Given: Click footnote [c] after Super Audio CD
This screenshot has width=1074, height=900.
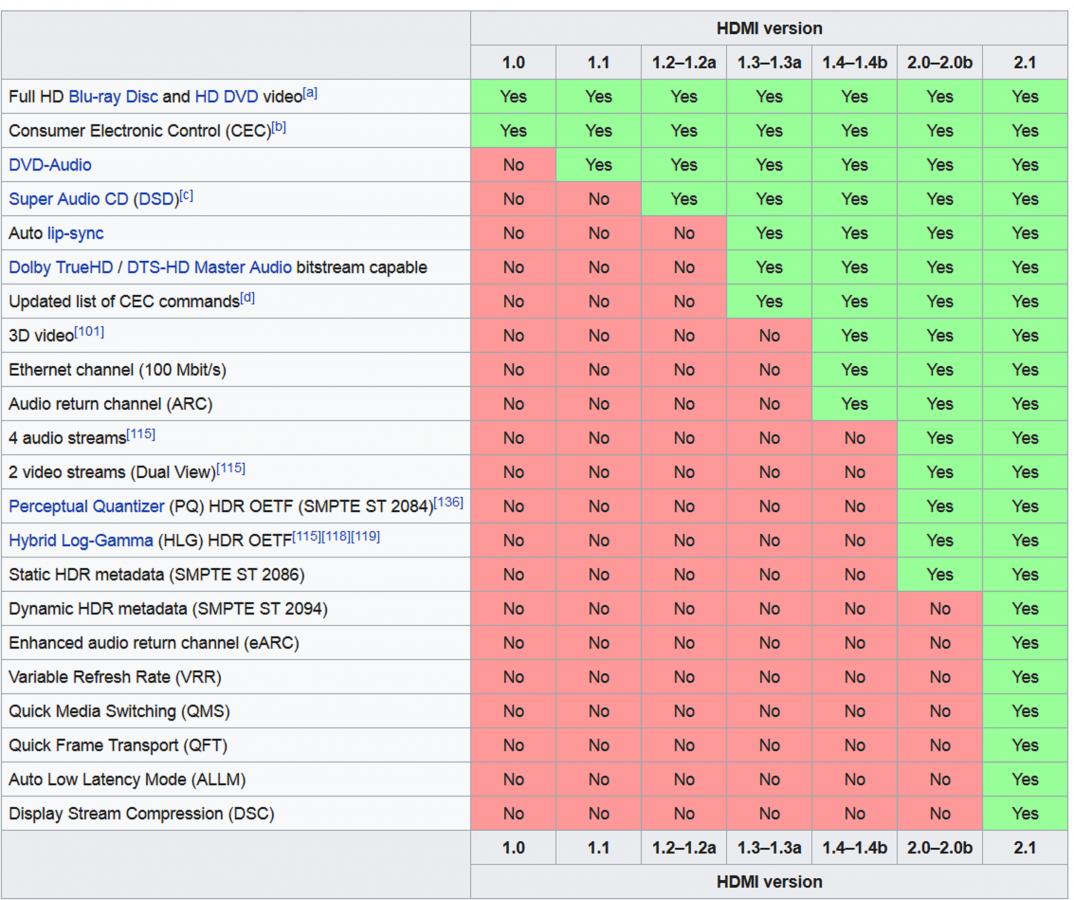Looking at the screenshot, I should point(186,195).
